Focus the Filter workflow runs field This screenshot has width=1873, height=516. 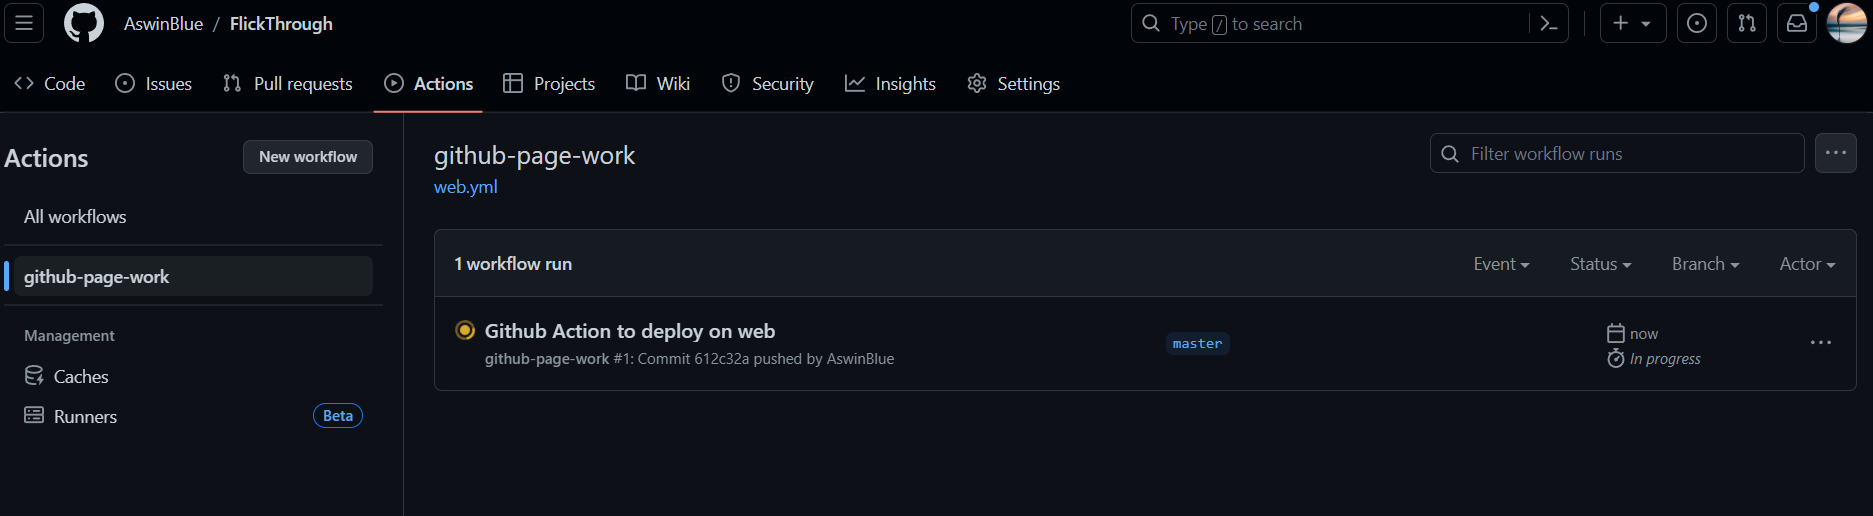pos(1617,154)
